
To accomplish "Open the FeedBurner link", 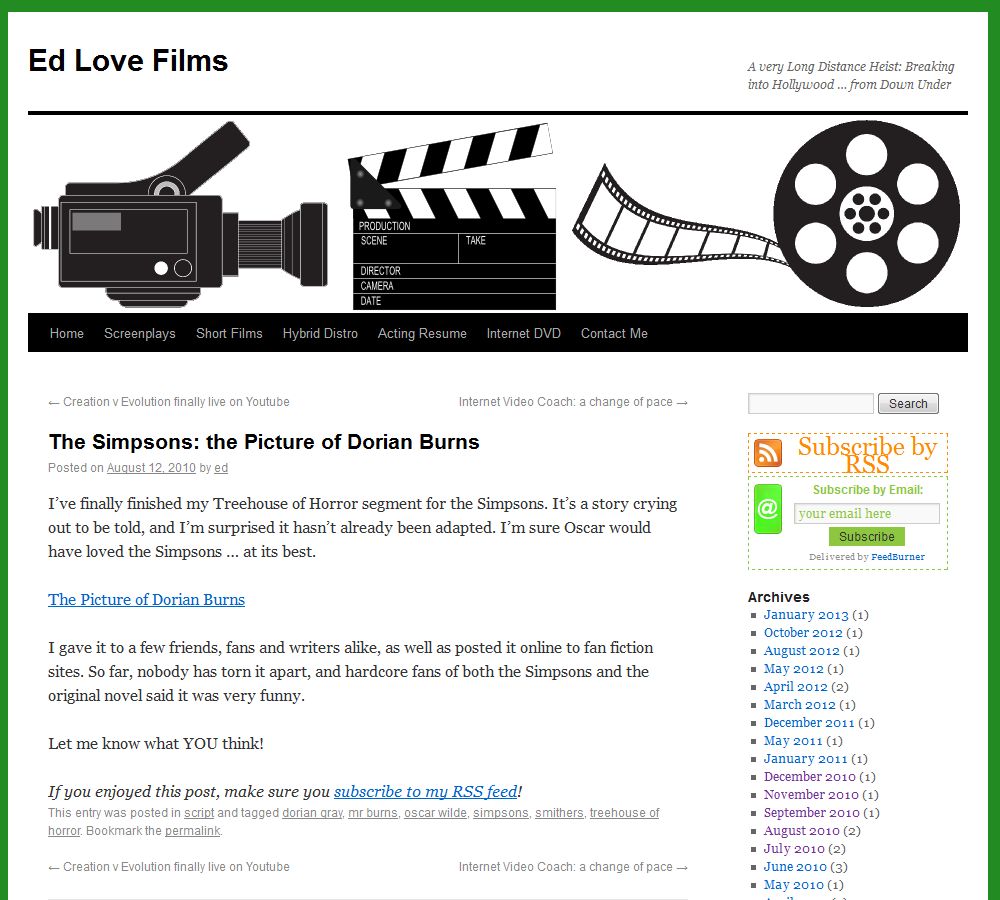I will pos(897,557).
